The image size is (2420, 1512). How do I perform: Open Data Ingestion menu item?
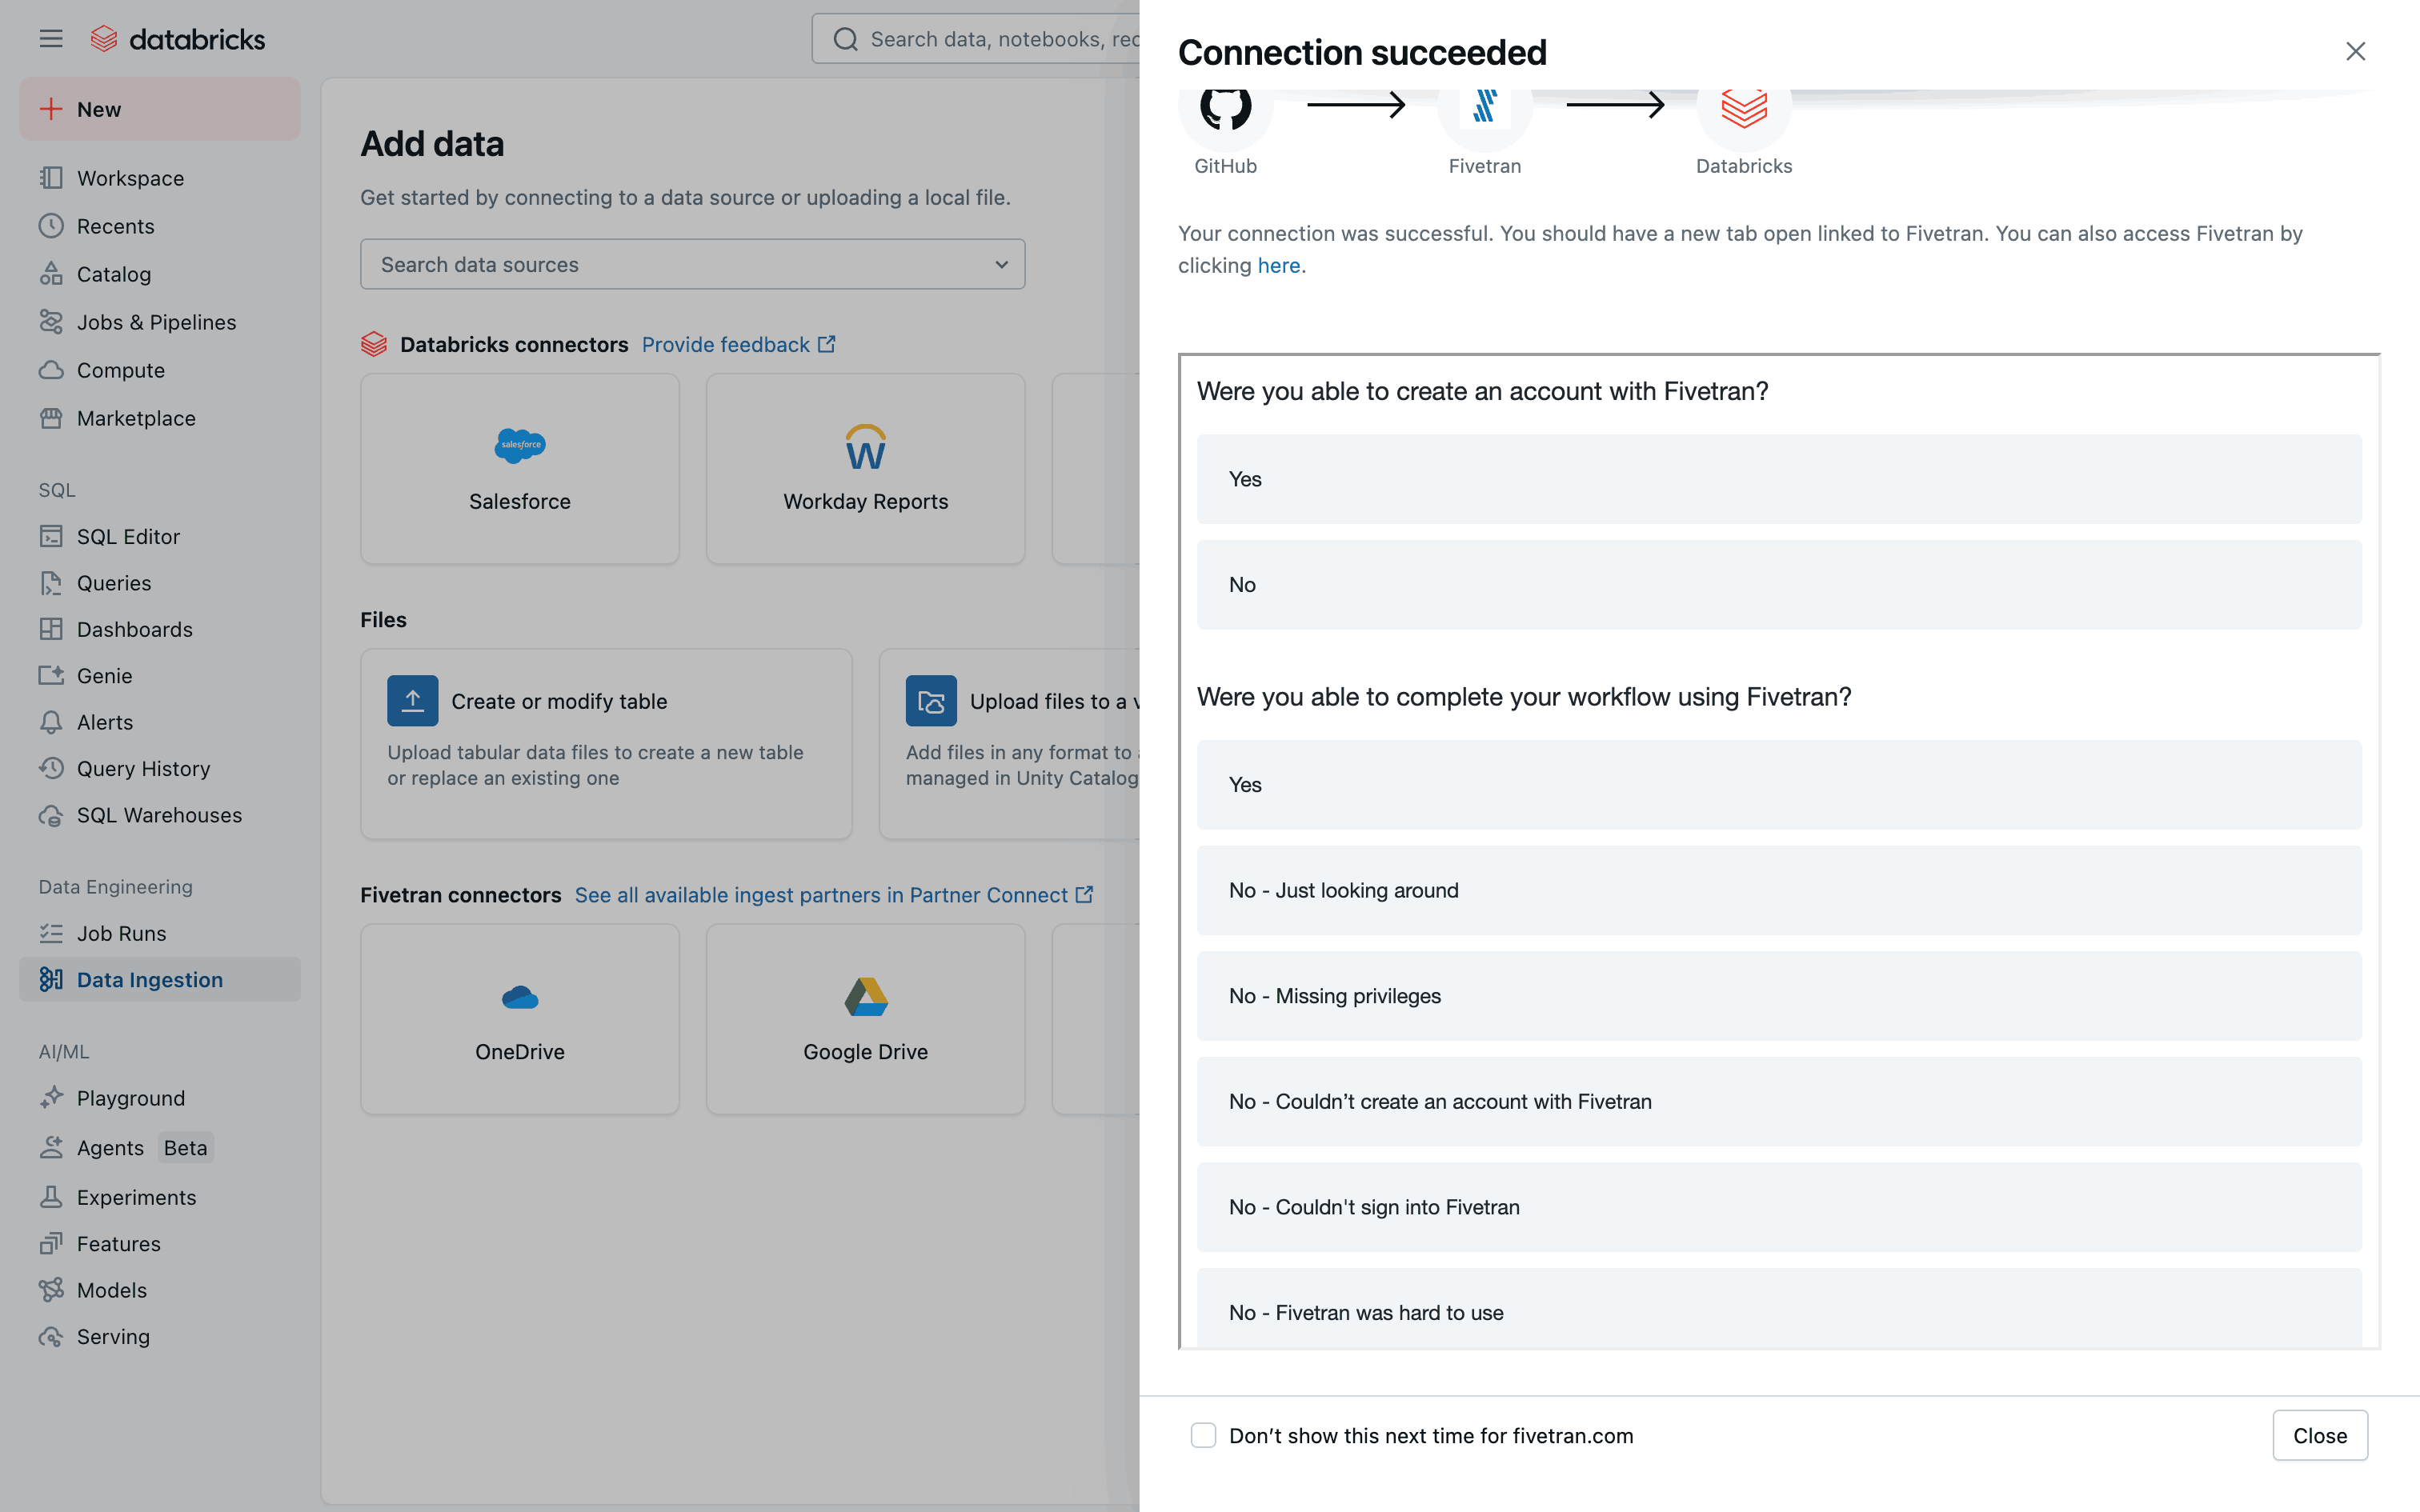[150, 980]
